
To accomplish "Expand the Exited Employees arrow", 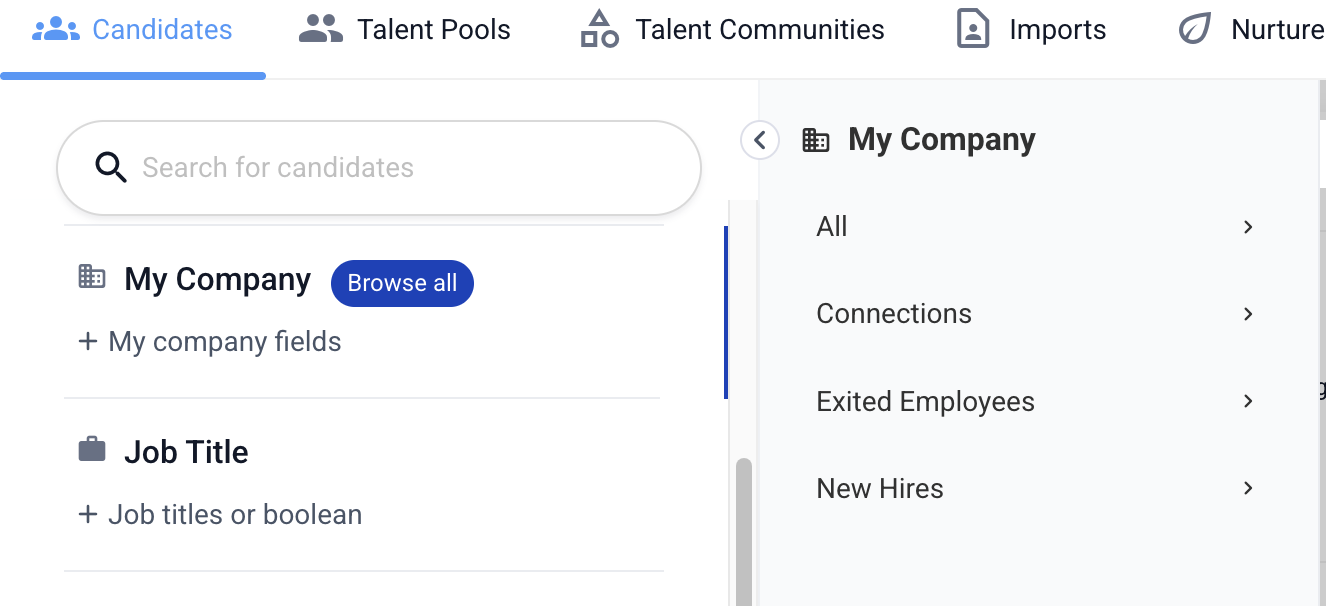I will click(1248, 401).
